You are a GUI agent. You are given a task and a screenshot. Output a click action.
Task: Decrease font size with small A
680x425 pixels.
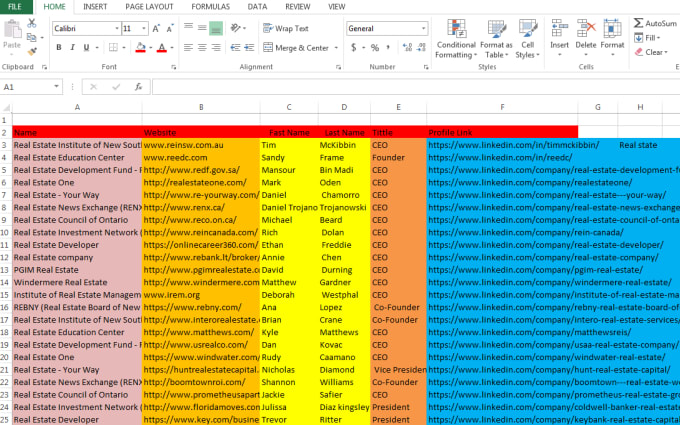(x=170, y=29)
